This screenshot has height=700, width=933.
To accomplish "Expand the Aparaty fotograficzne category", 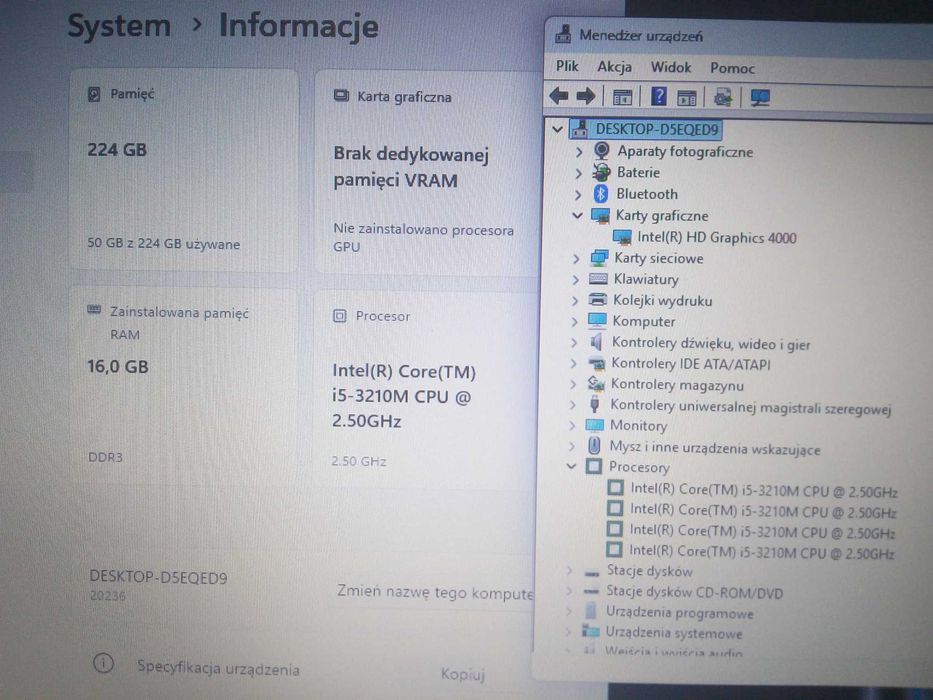I will [x=578, y=152].
